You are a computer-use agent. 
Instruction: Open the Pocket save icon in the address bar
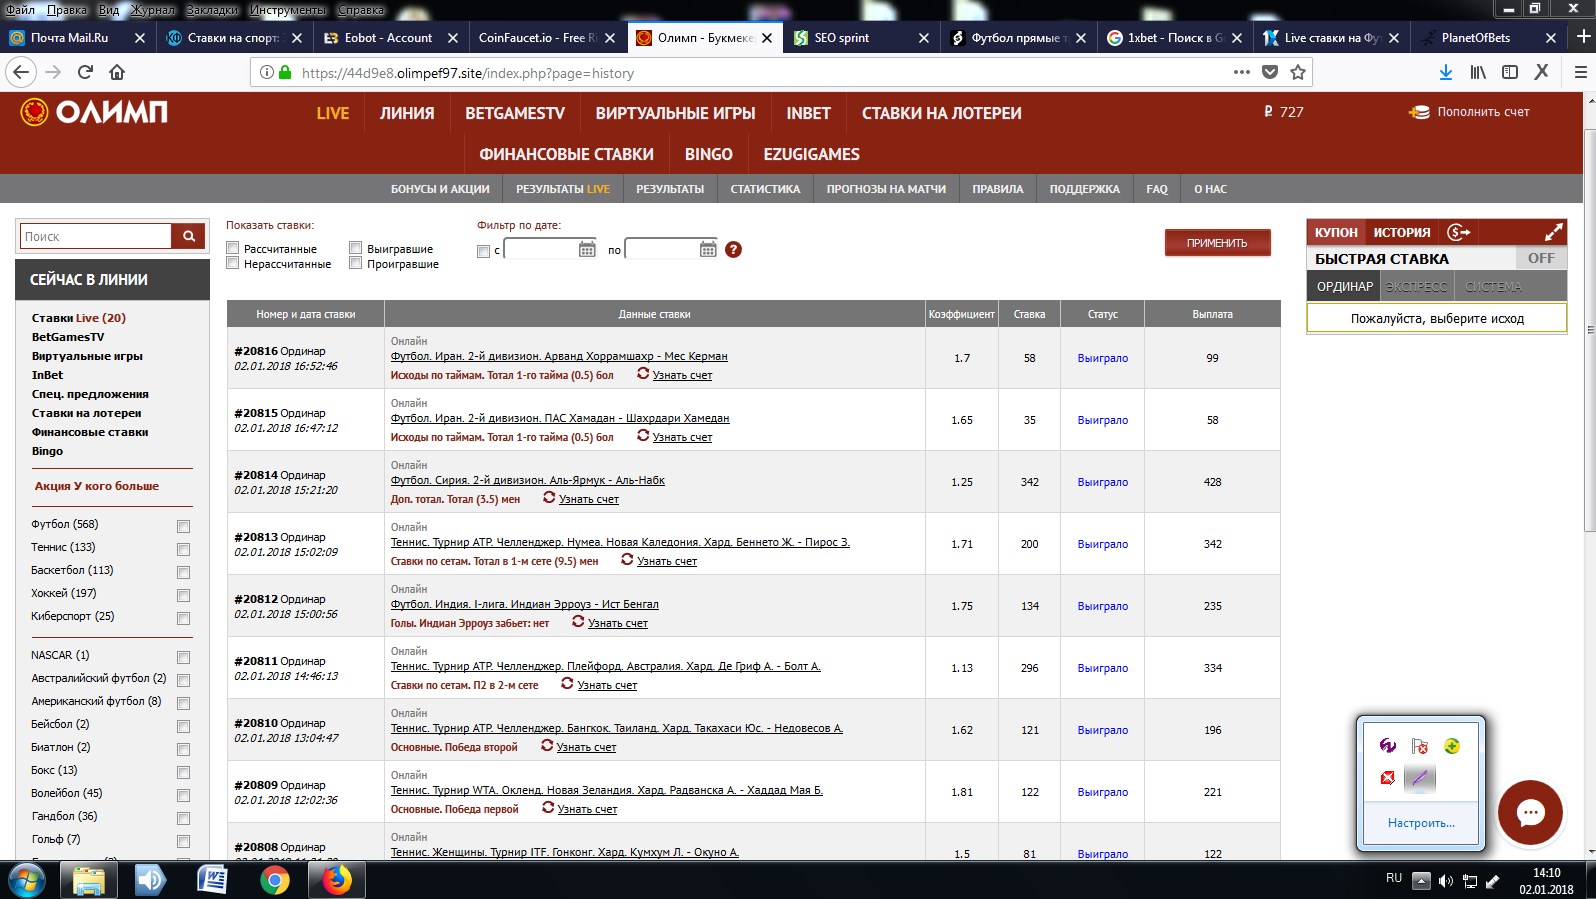1270,72
